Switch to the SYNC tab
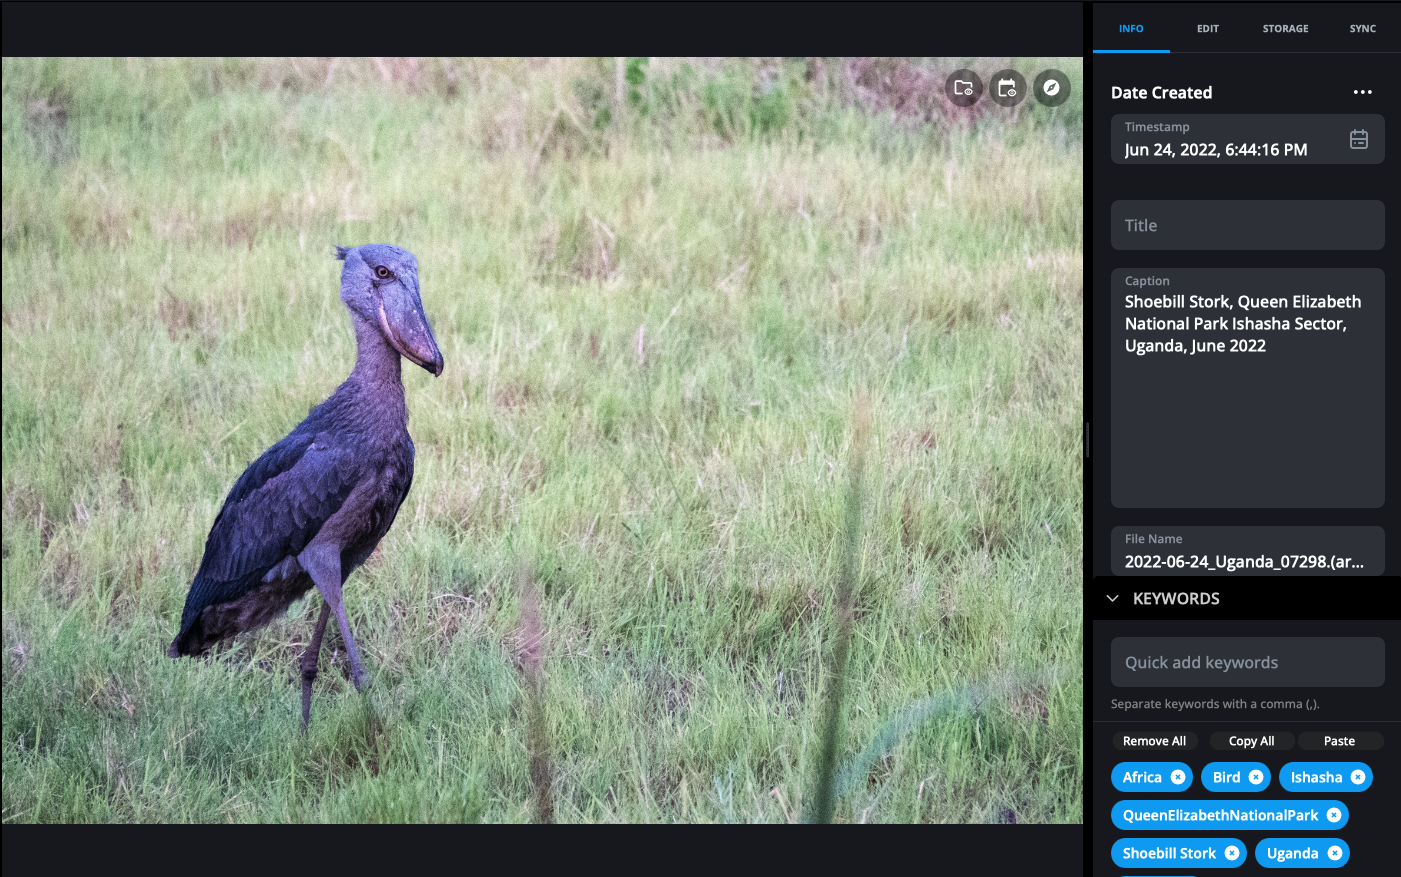The width and height of the screenshot is (1401, 877). click(x=1362, y=28)
